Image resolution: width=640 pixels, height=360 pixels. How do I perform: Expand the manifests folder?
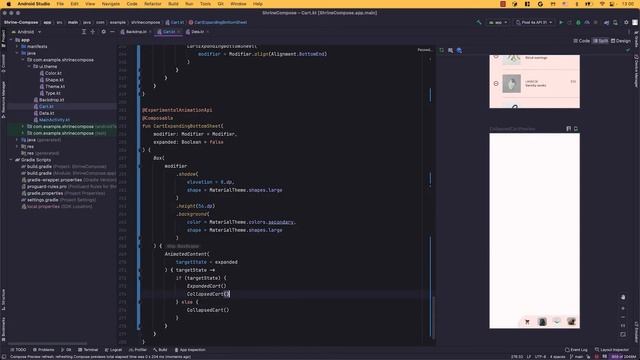pyautogui.click(x=17, y=47)
